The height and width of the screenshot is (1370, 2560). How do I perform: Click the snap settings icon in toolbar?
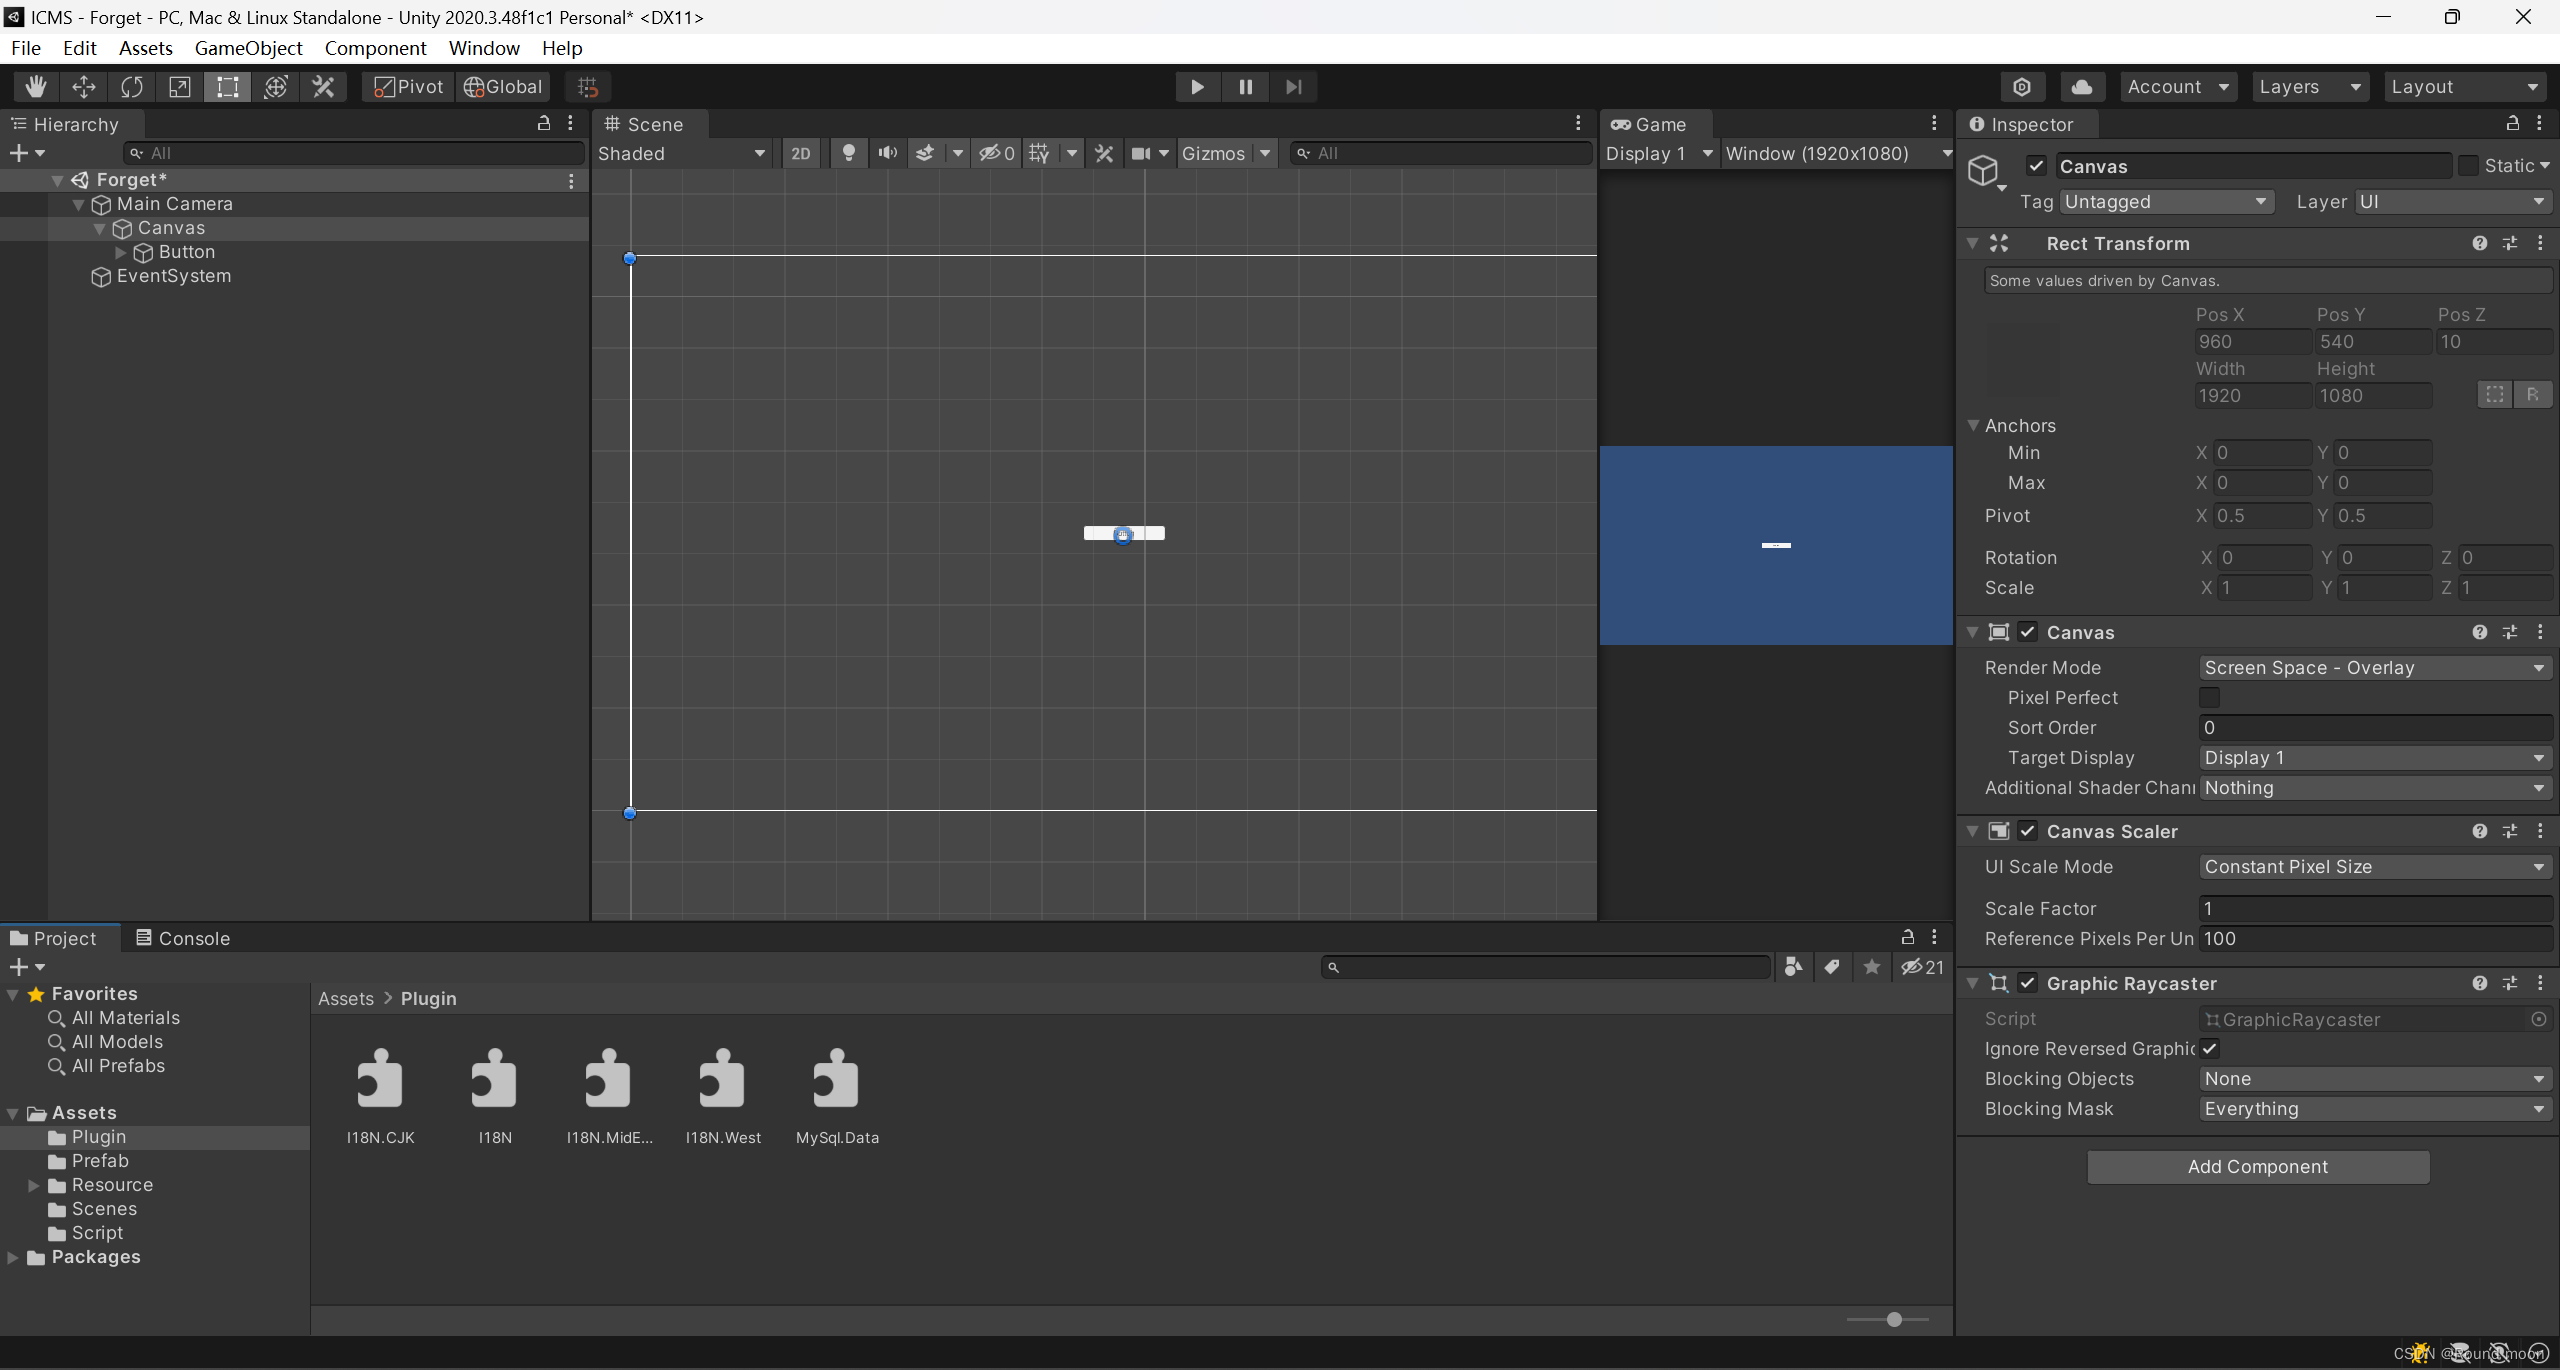click(x=588, y=86)
